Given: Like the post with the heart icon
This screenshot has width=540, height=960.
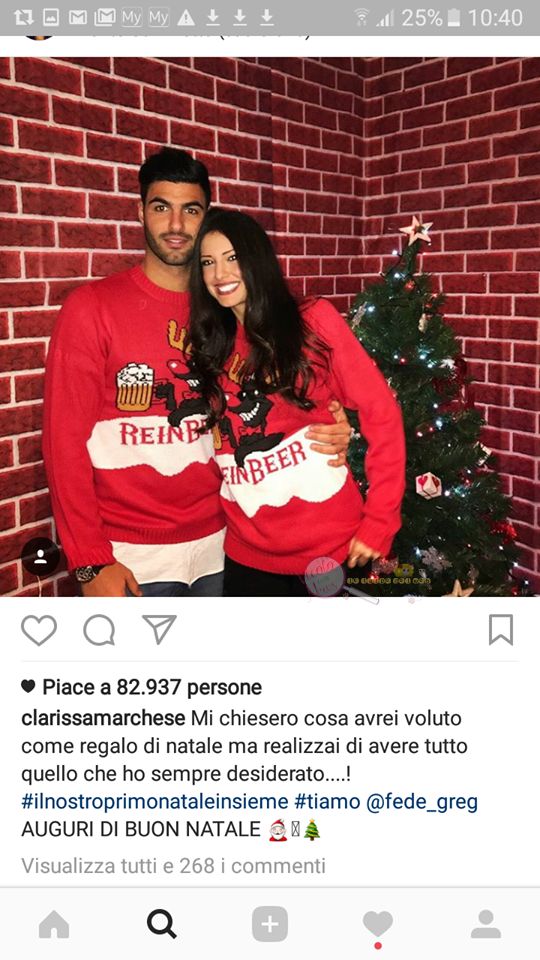Looking at the screenshot, I should tap(39, 630).
